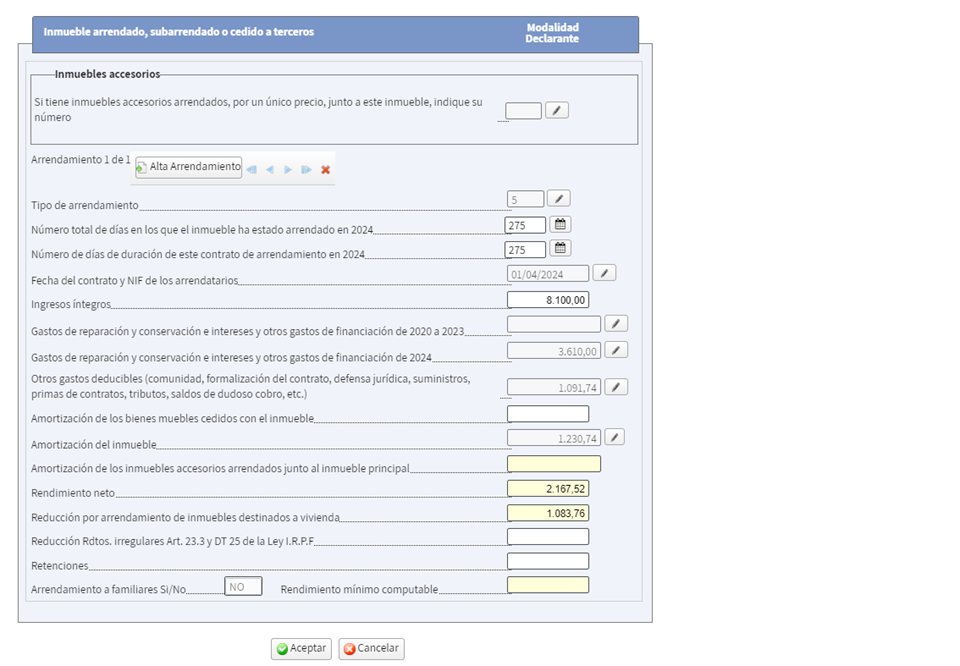Edit Amortización del inmueble pencil icon
The width and height of the screenshot is (960, 666).
pyautogui.click(x=615, y=437)
